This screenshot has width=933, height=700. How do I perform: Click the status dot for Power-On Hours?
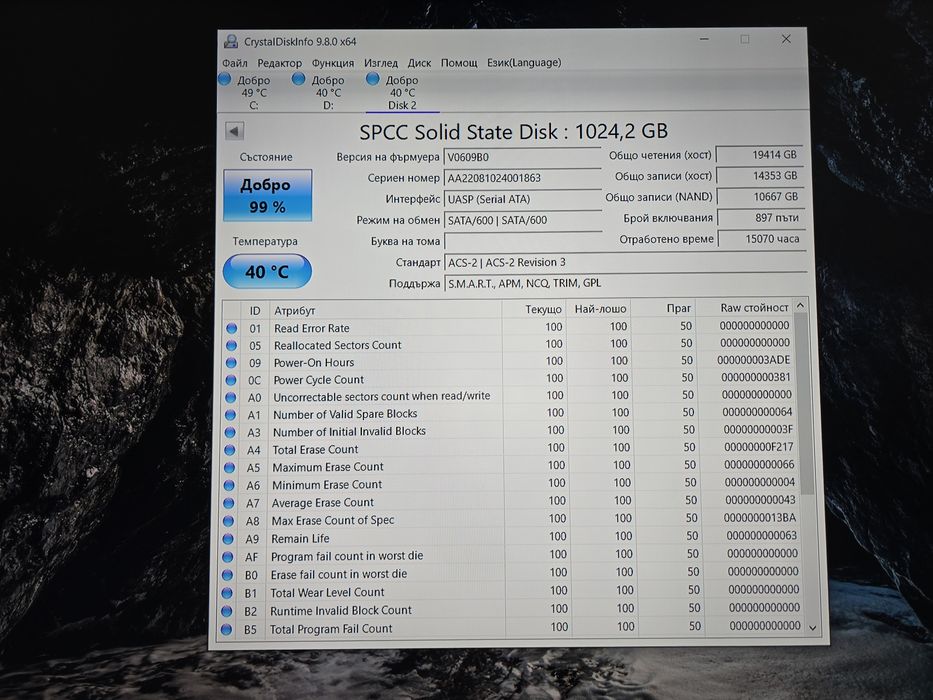231,362
